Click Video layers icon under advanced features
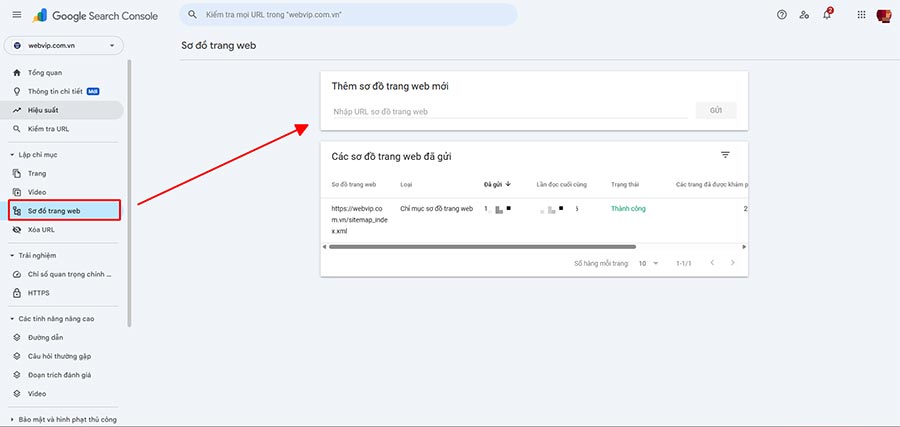 tap(17, 394)
